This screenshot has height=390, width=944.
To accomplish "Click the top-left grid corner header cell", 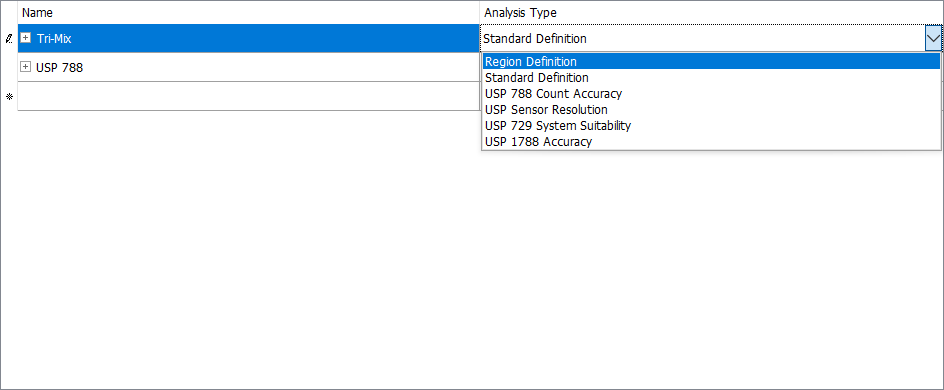I will coord(9,12).
